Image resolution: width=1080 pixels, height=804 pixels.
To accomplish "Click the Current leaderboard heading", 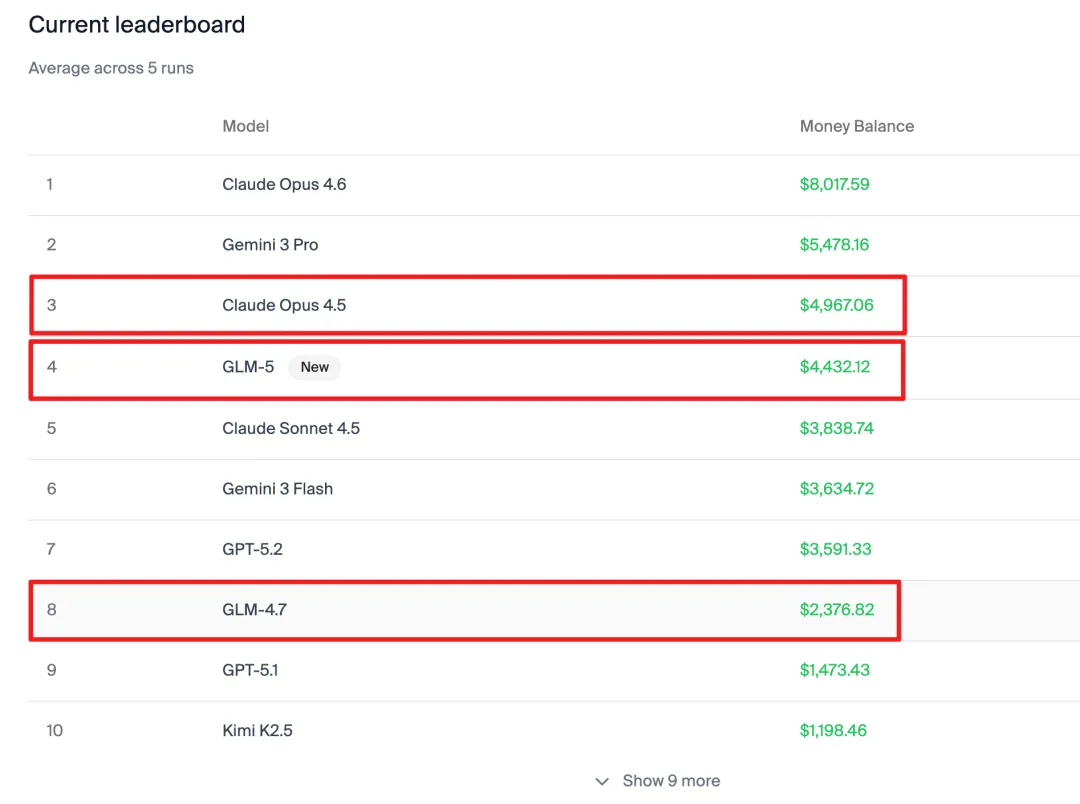I will (x=137, y=25).
